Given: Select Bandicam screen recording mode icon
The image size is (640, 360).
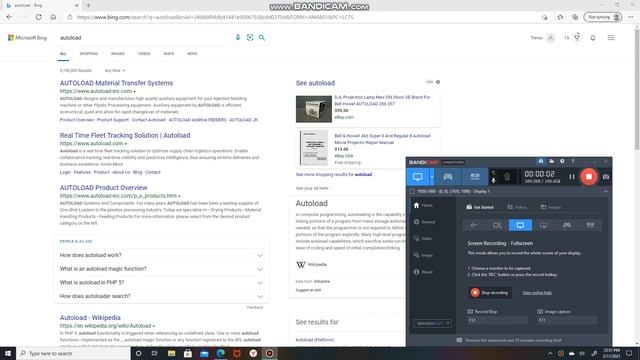Looking at the screenshot, I should [x=418, y=177].
